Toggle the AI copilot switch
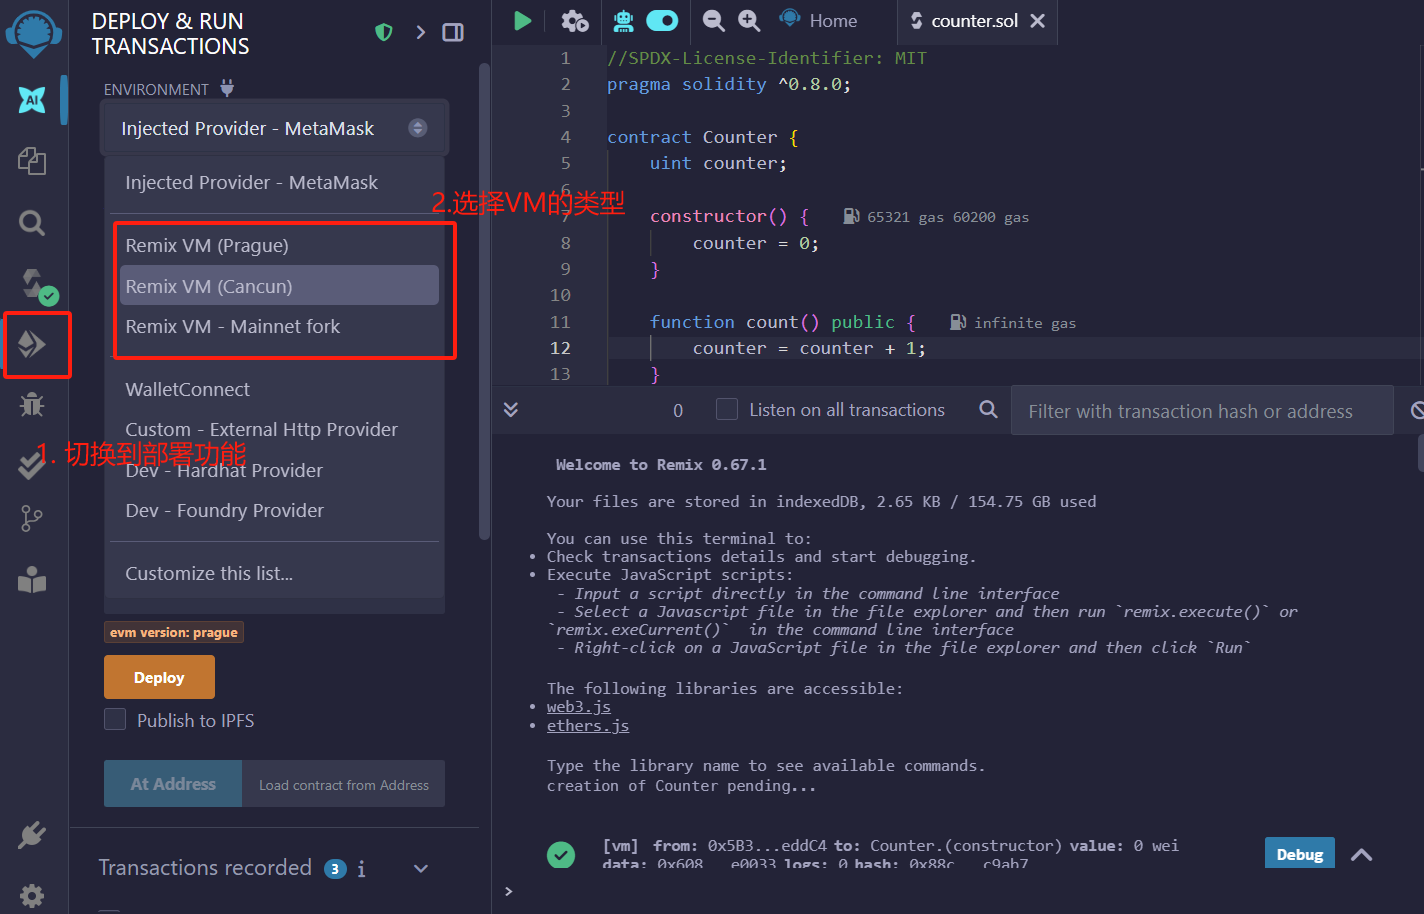Screen dimensions: 1424x914 [x=662, y=20]
